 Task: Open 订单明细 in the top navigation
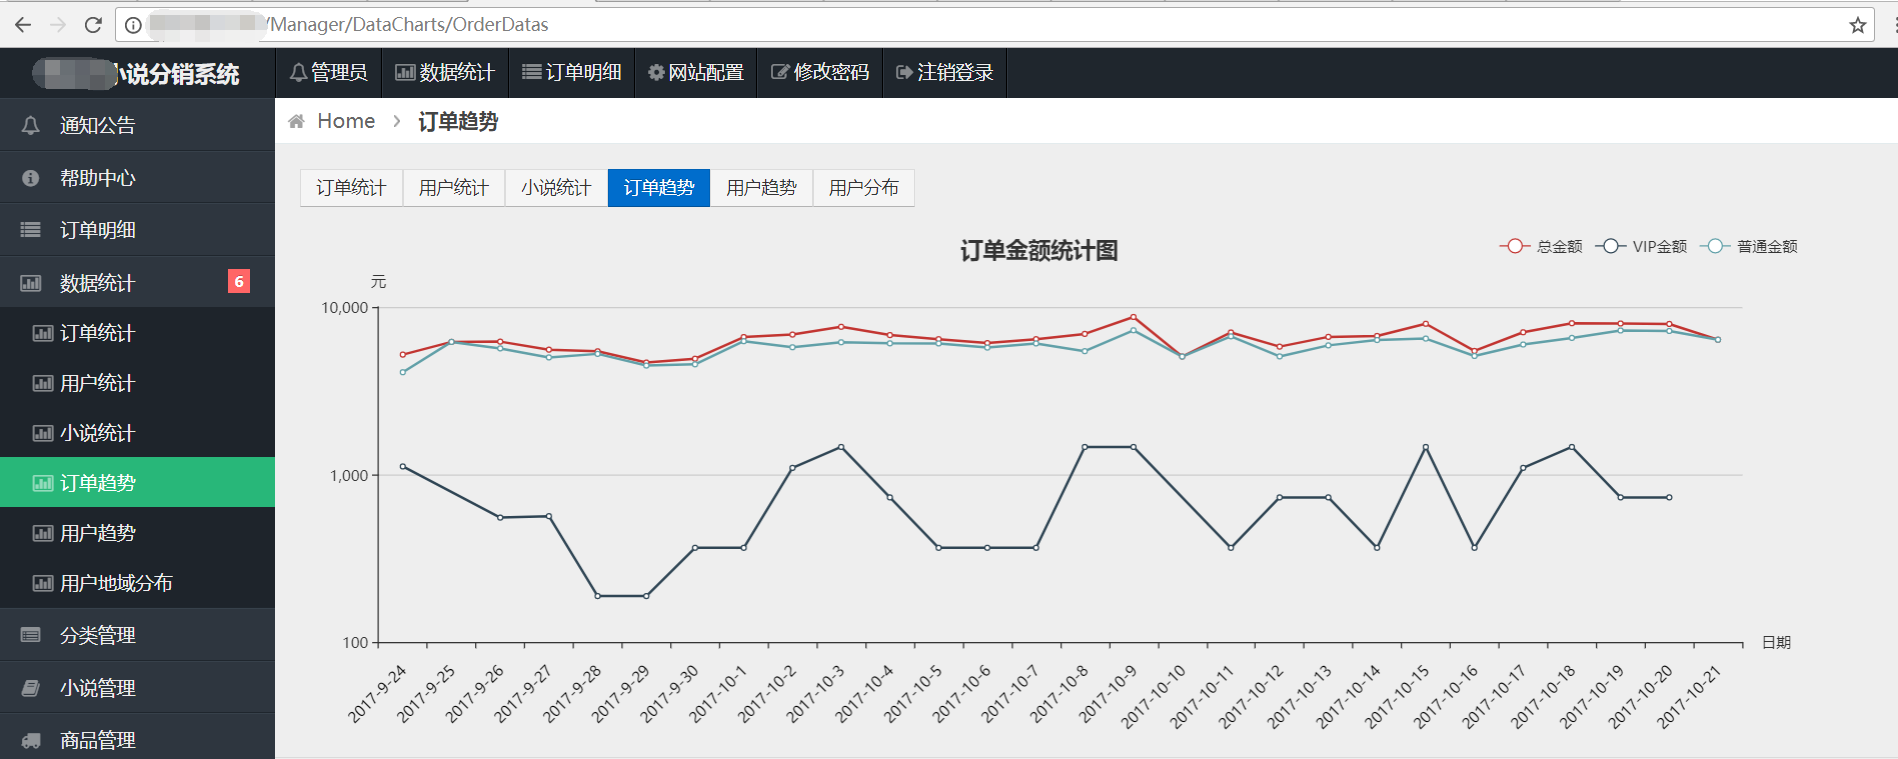tap(572, 72)
